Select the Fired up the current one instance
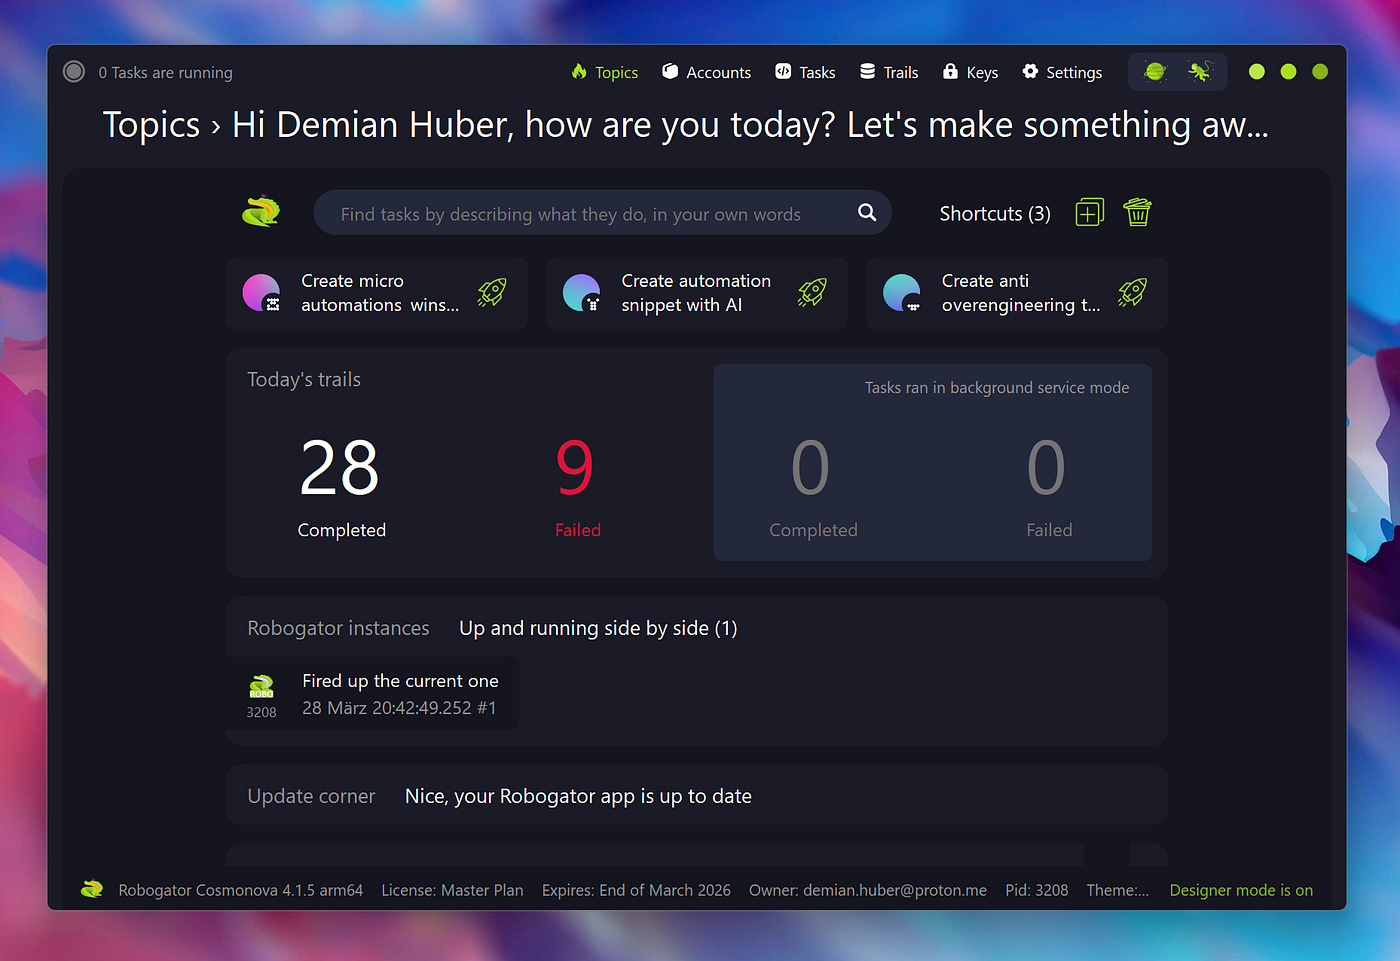This screenshot has height=961, width=1400. [x=372, y=693]
